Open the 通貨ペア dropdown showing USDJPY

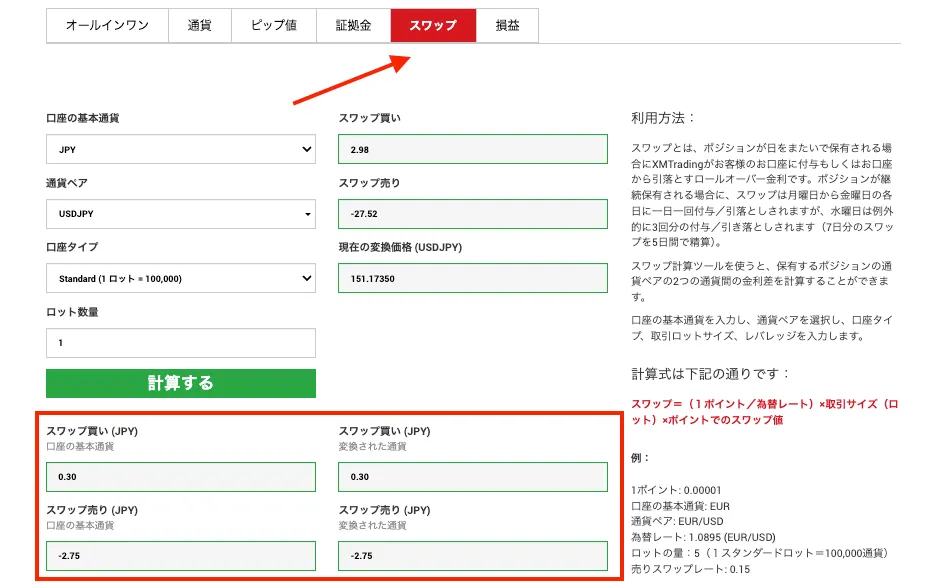coord(180,213)
